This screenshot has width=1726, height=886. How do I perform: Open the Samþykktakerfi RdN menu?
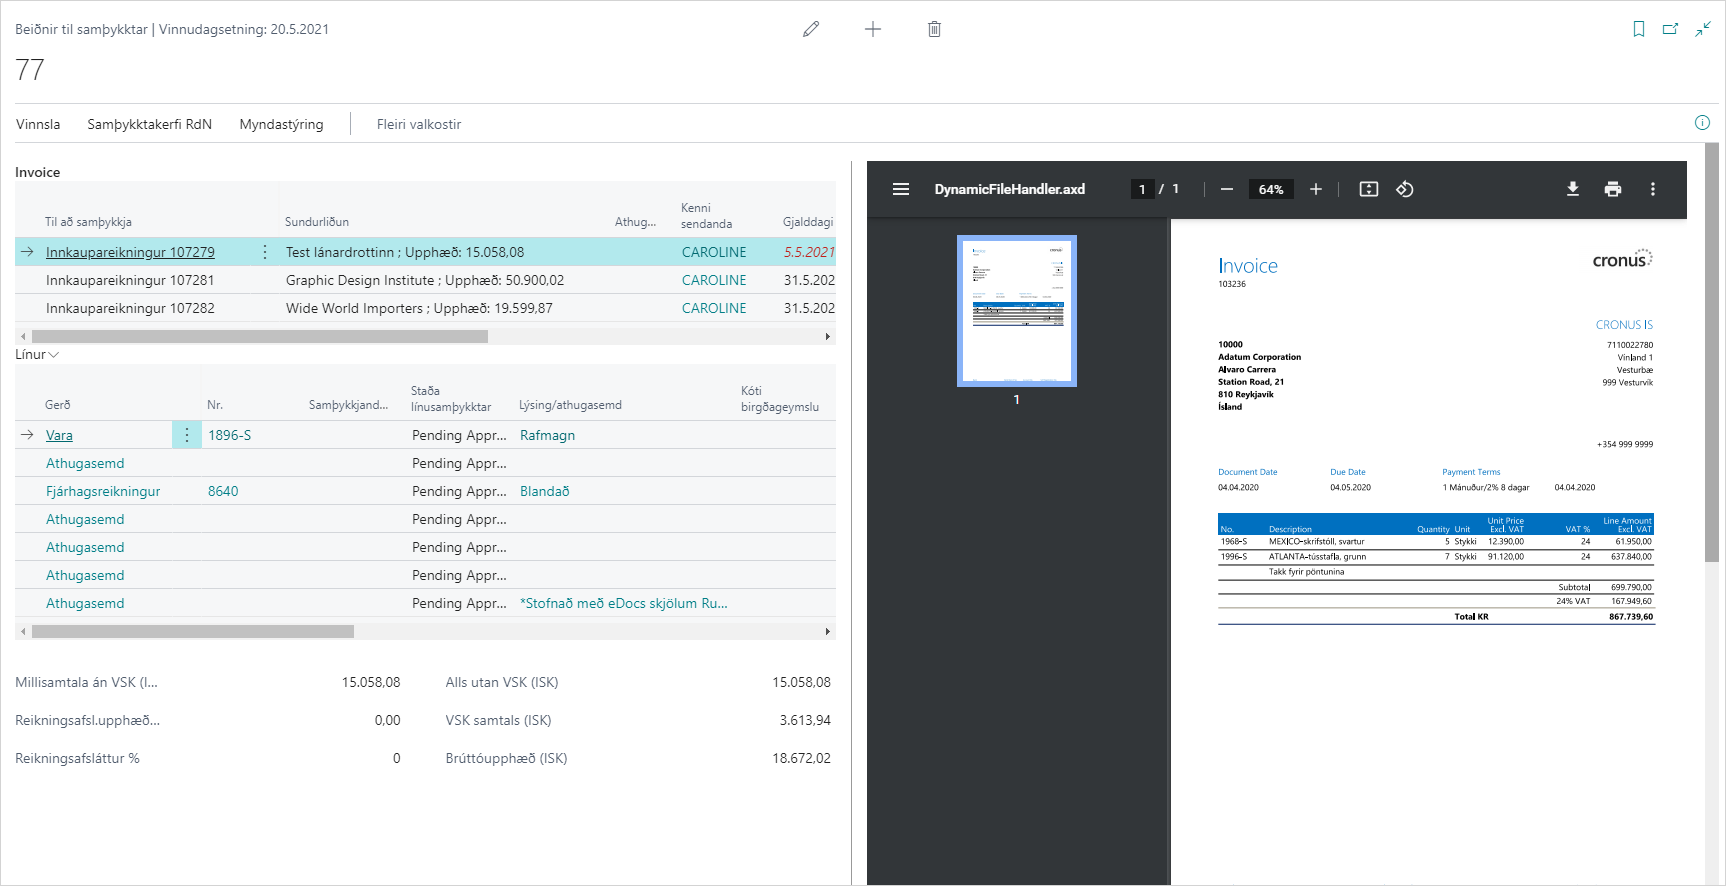point(149,124)
